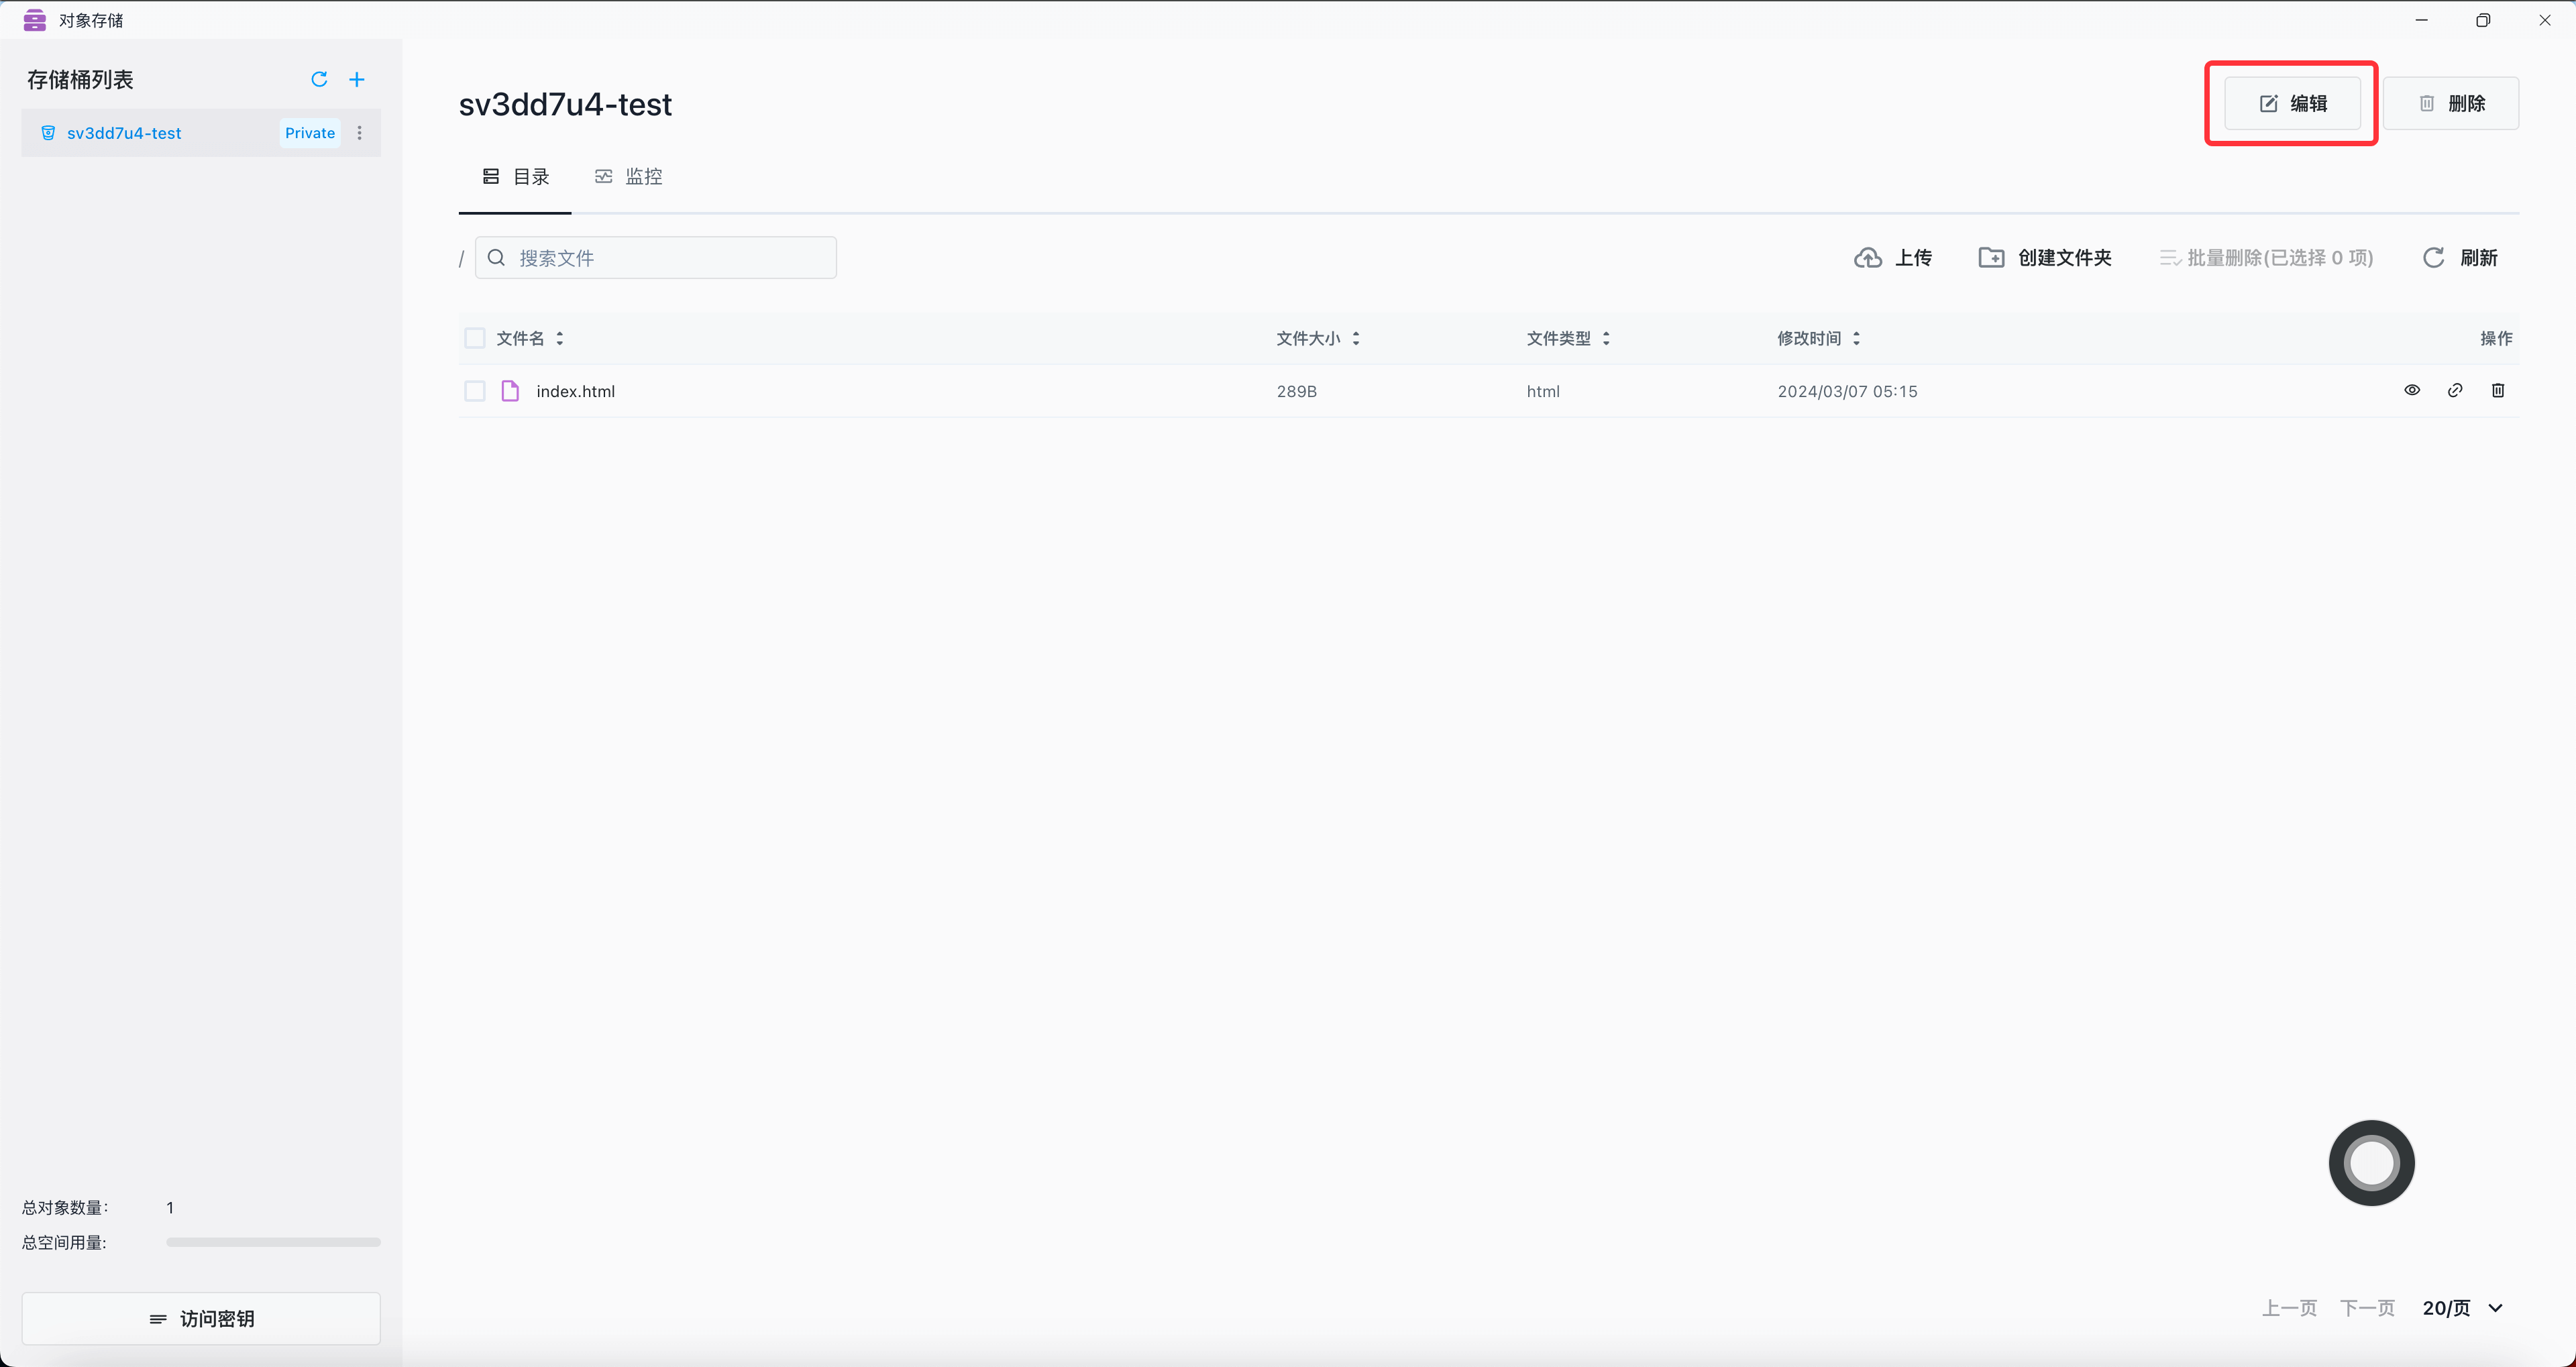Screen dimensions: 2576x1367
Task: Toggle the select-all files checkbox
Action: point(475,338)
